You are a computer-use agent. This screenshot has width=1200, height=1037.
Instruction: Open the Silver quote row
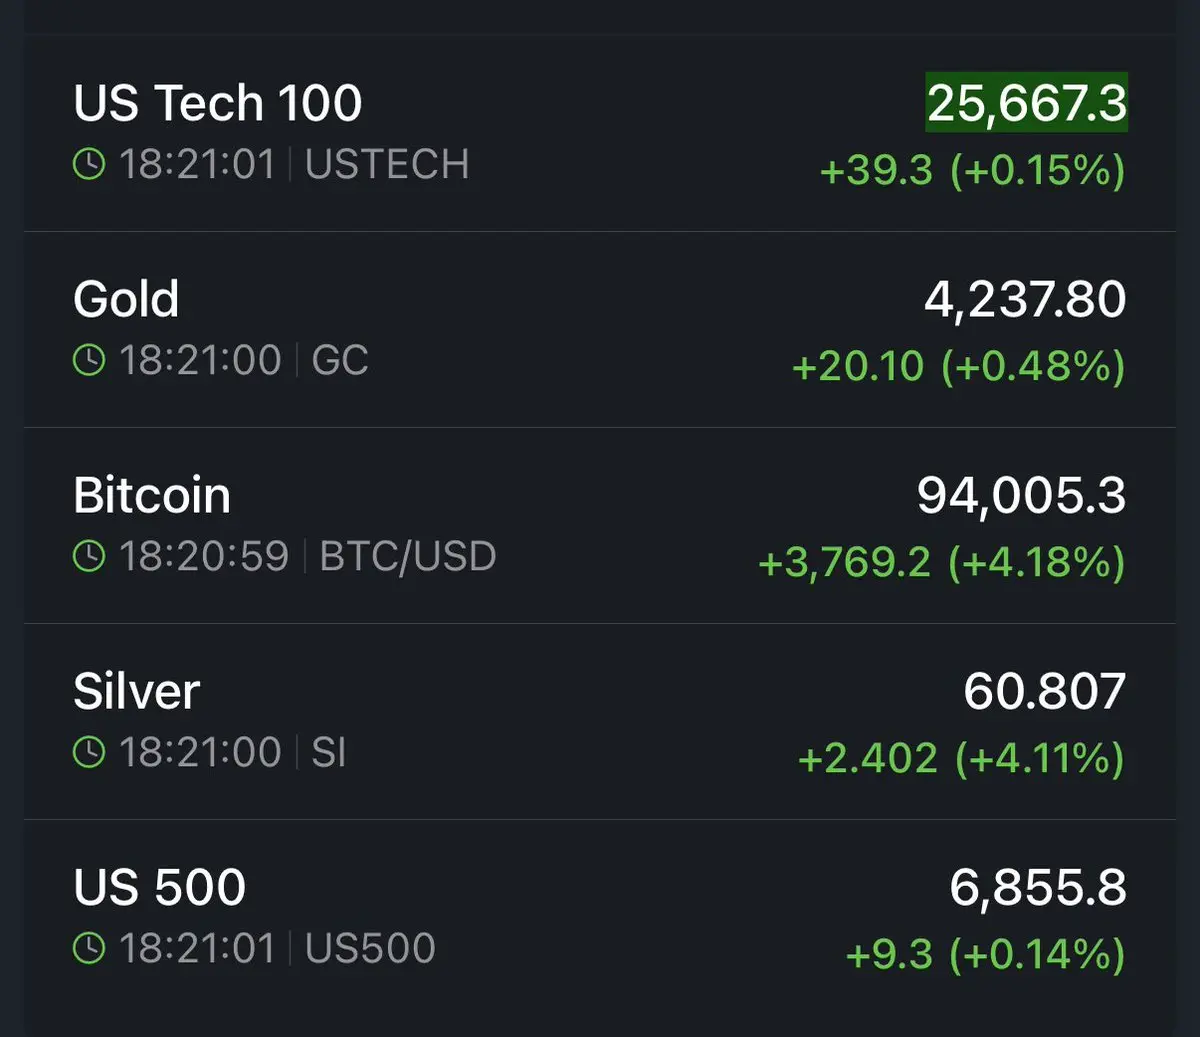click(x=600, y=722)
